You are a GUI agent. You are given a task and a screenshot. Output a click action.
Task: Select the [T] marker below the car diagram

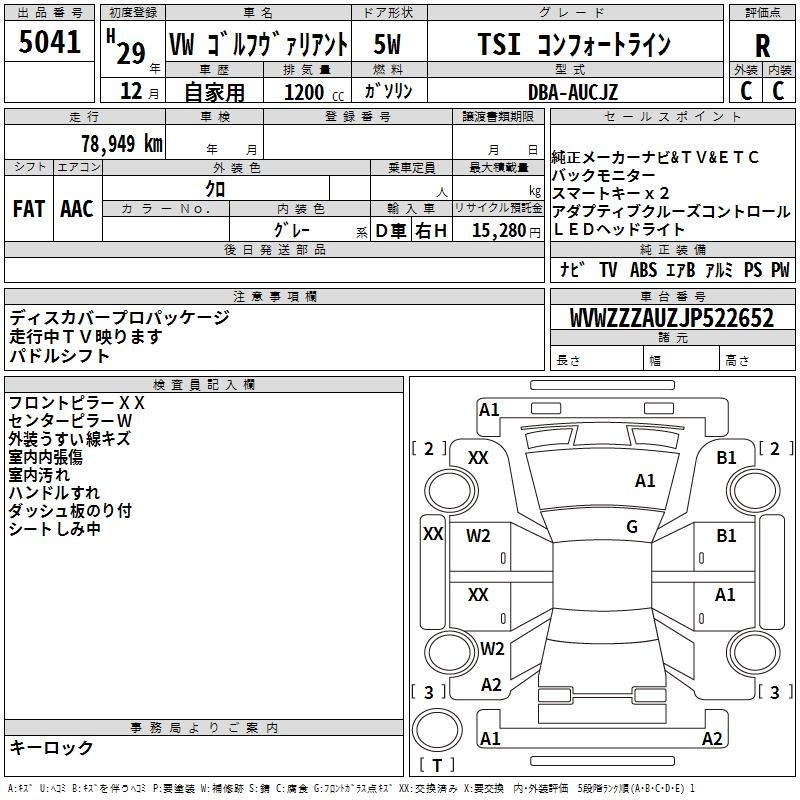436,766
